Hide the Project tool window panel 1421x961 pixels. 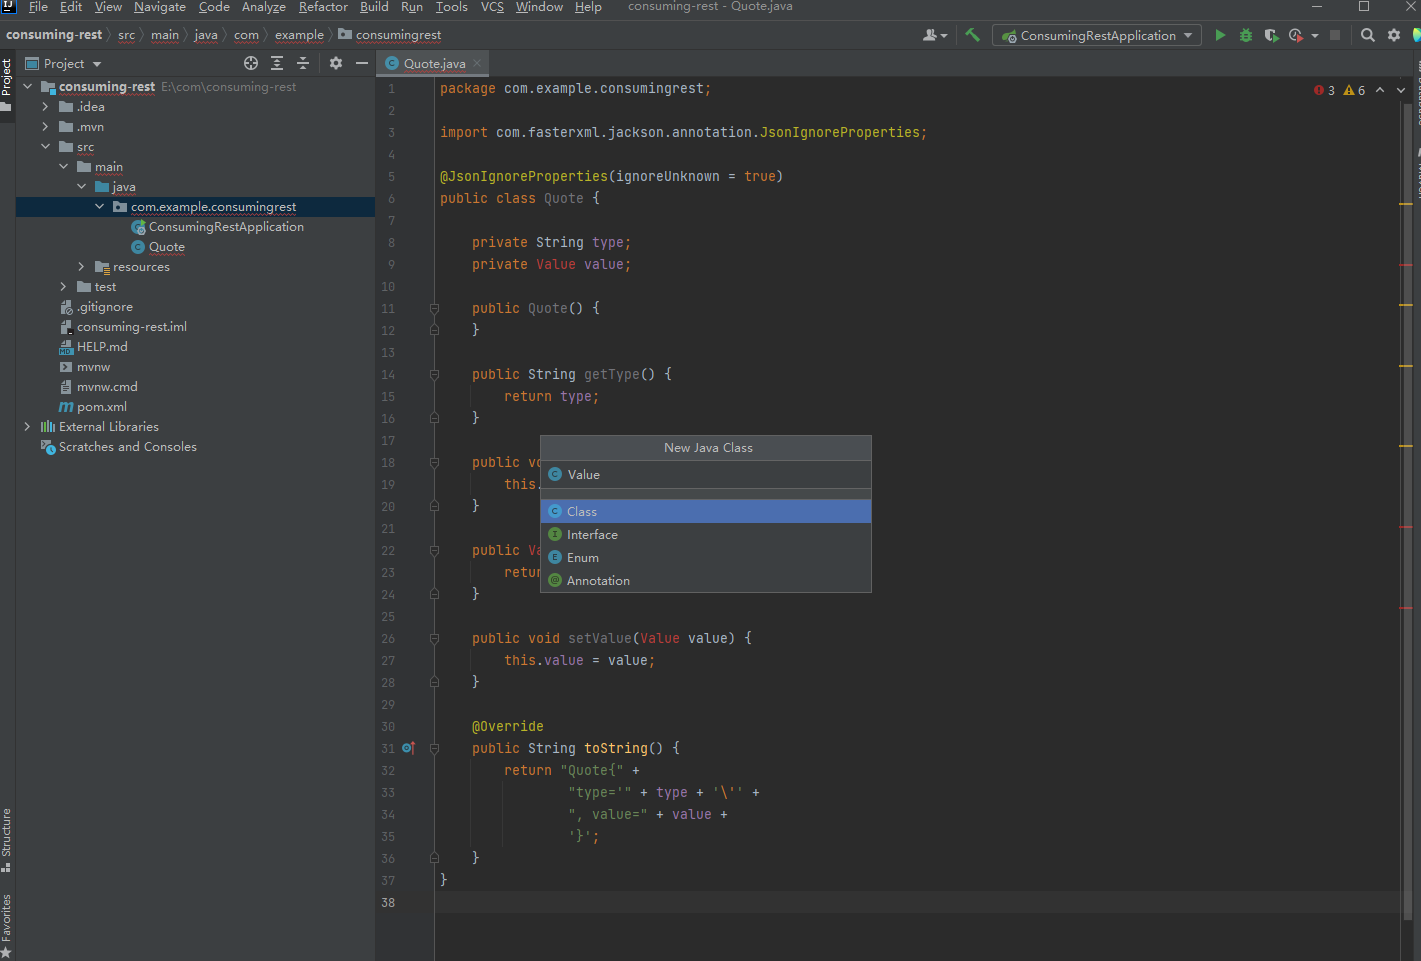click(362, 63)
